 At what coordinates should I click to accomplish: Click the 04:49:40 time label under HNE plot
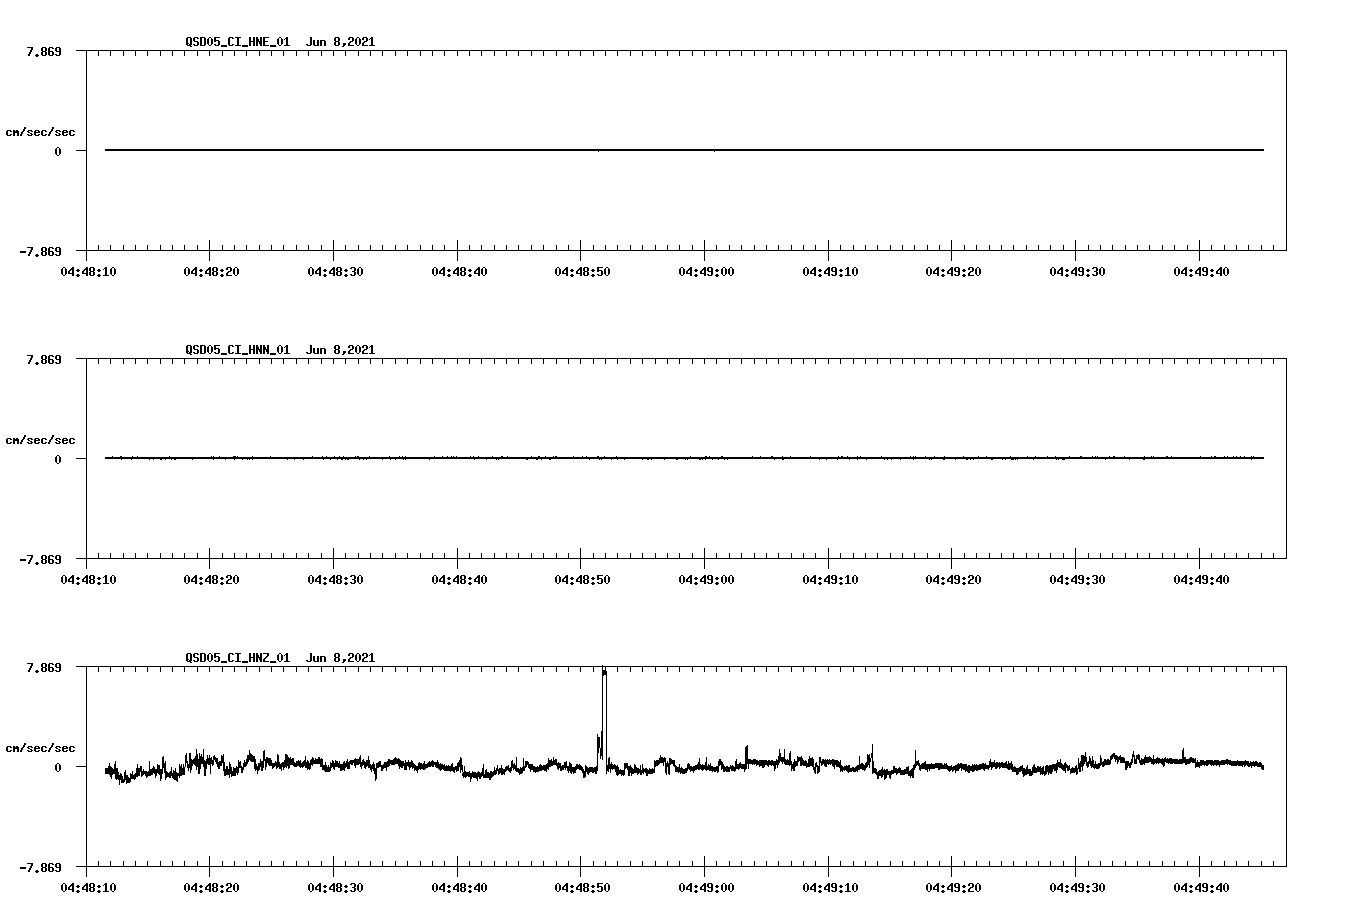pos(1201,271)
